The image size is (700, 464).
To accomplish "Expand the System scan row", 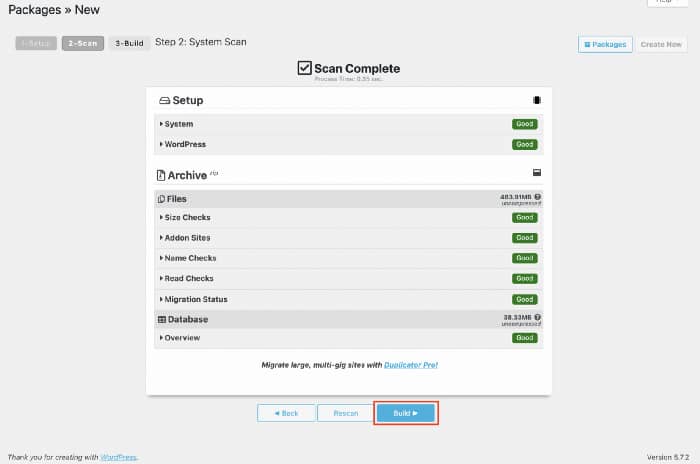I will 179,124.
